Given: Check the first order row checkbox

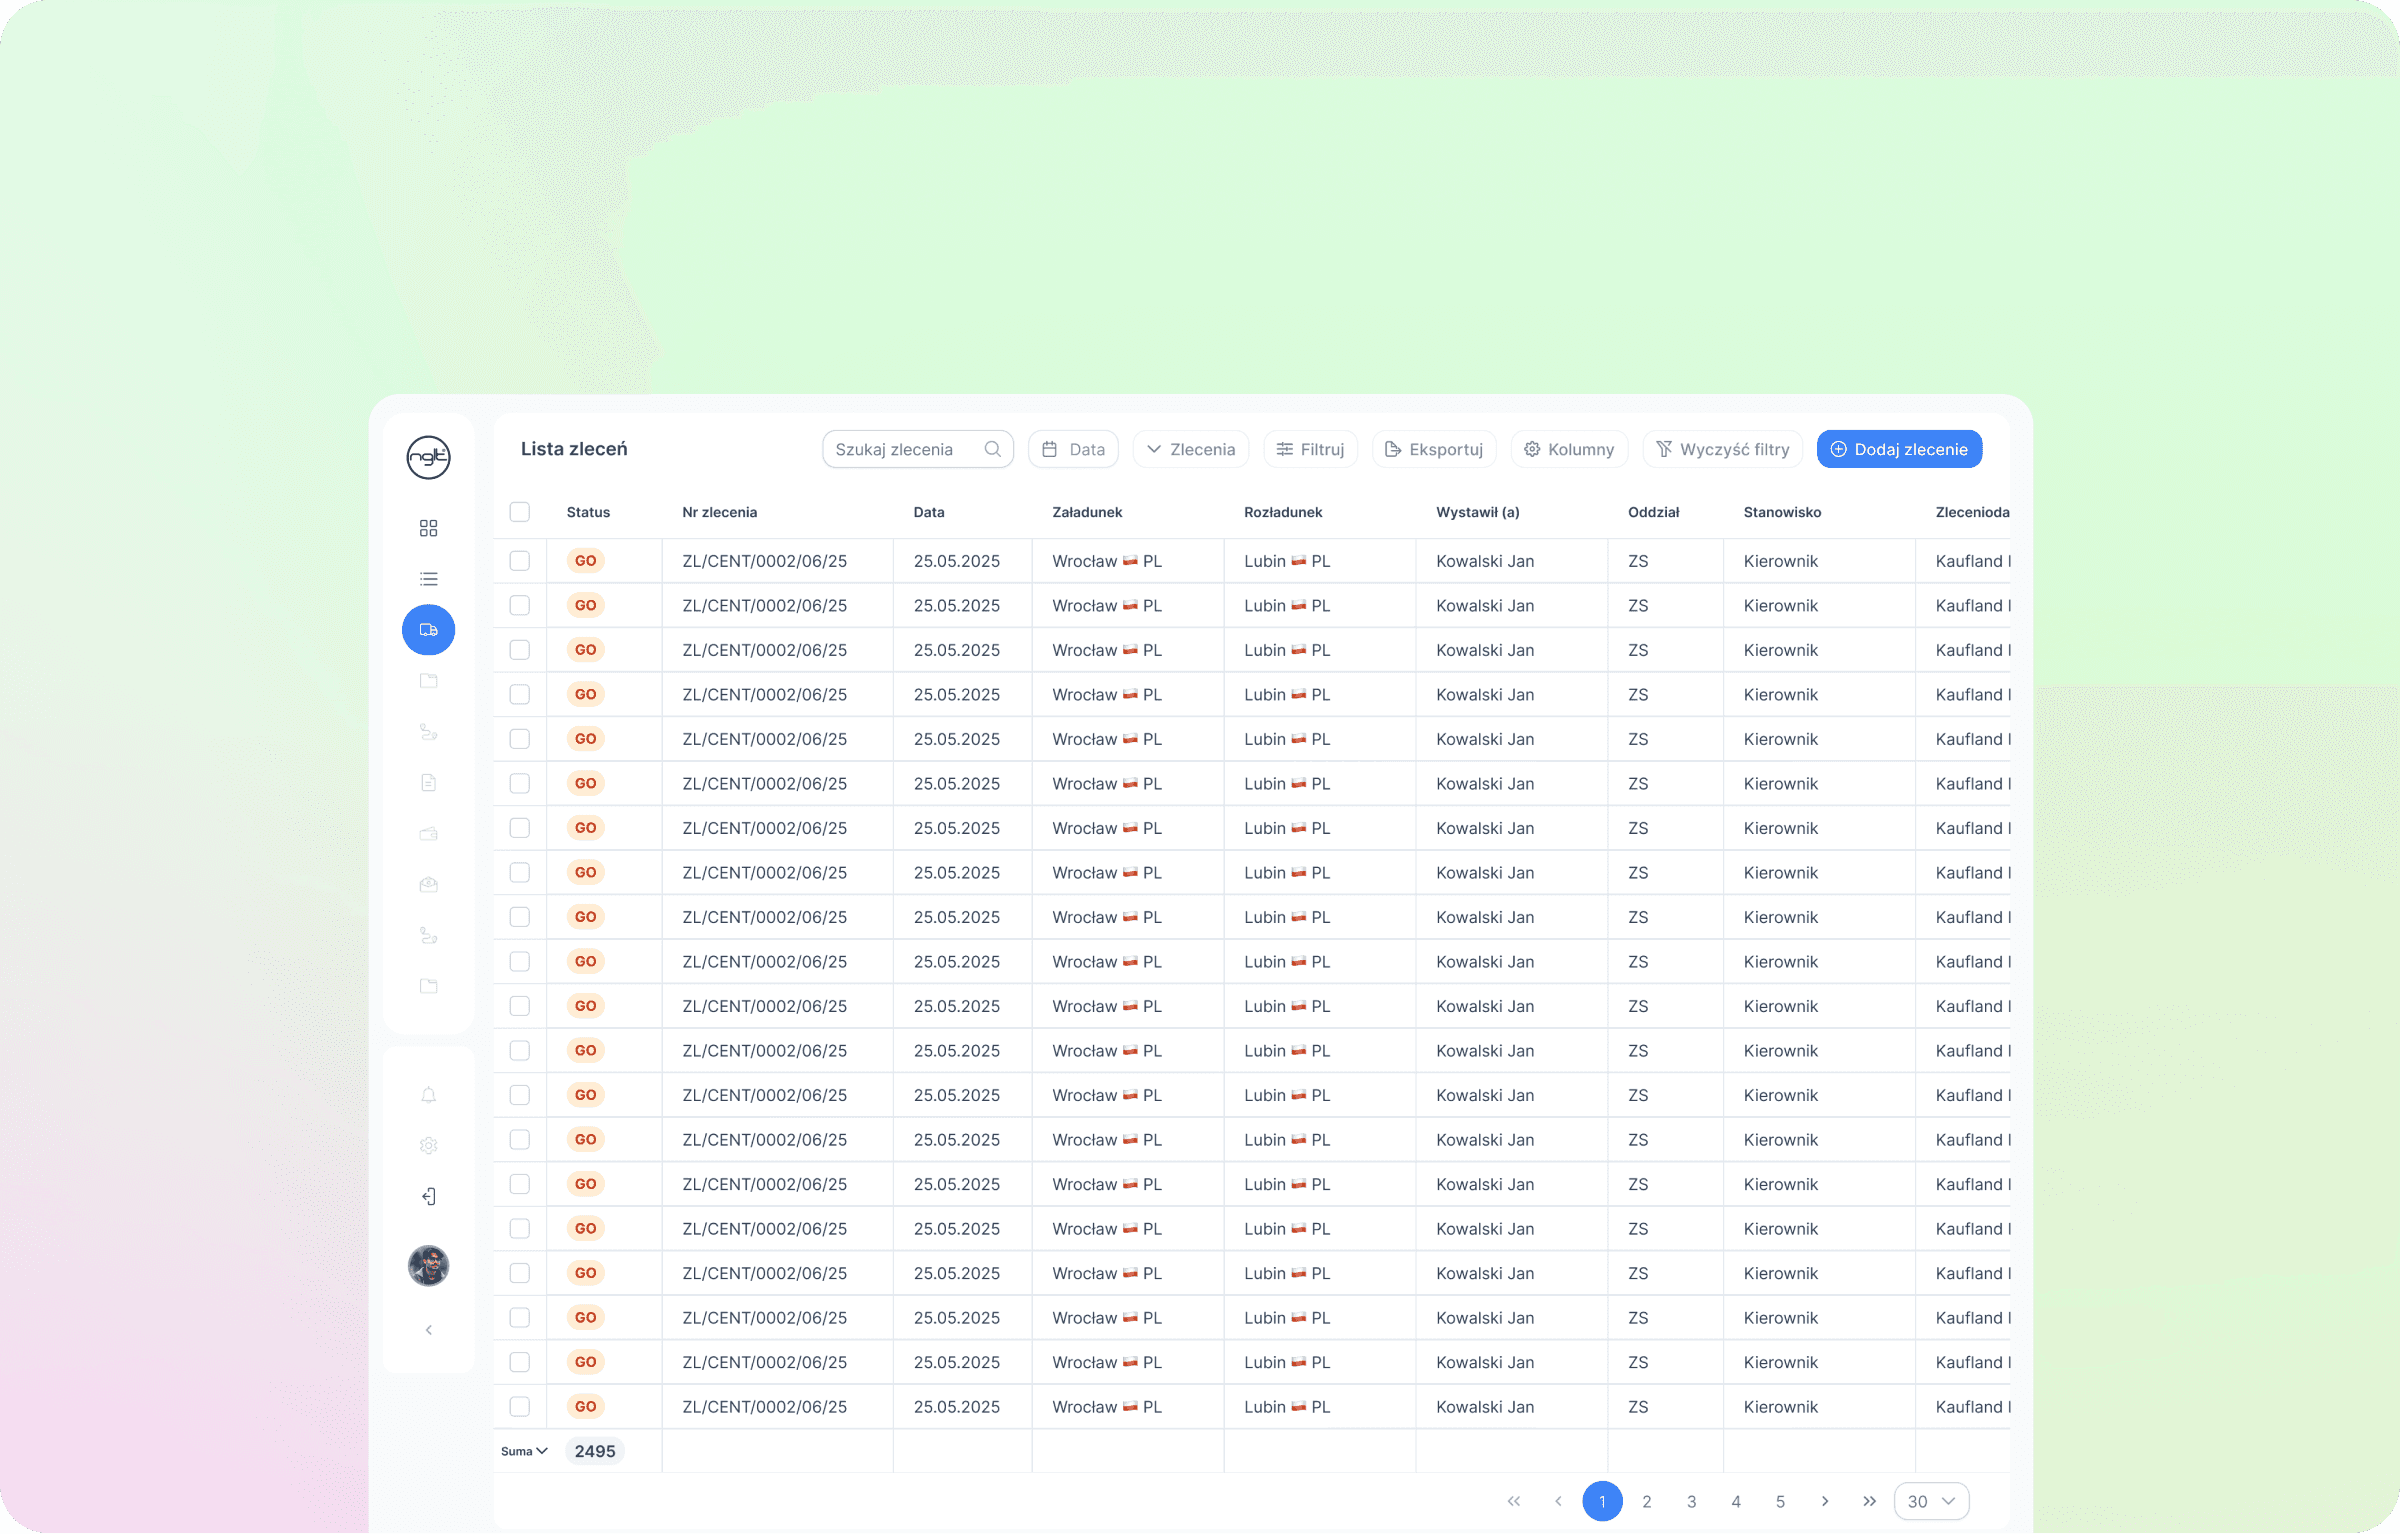Looking at the screenshot, I should pos(519,561).
